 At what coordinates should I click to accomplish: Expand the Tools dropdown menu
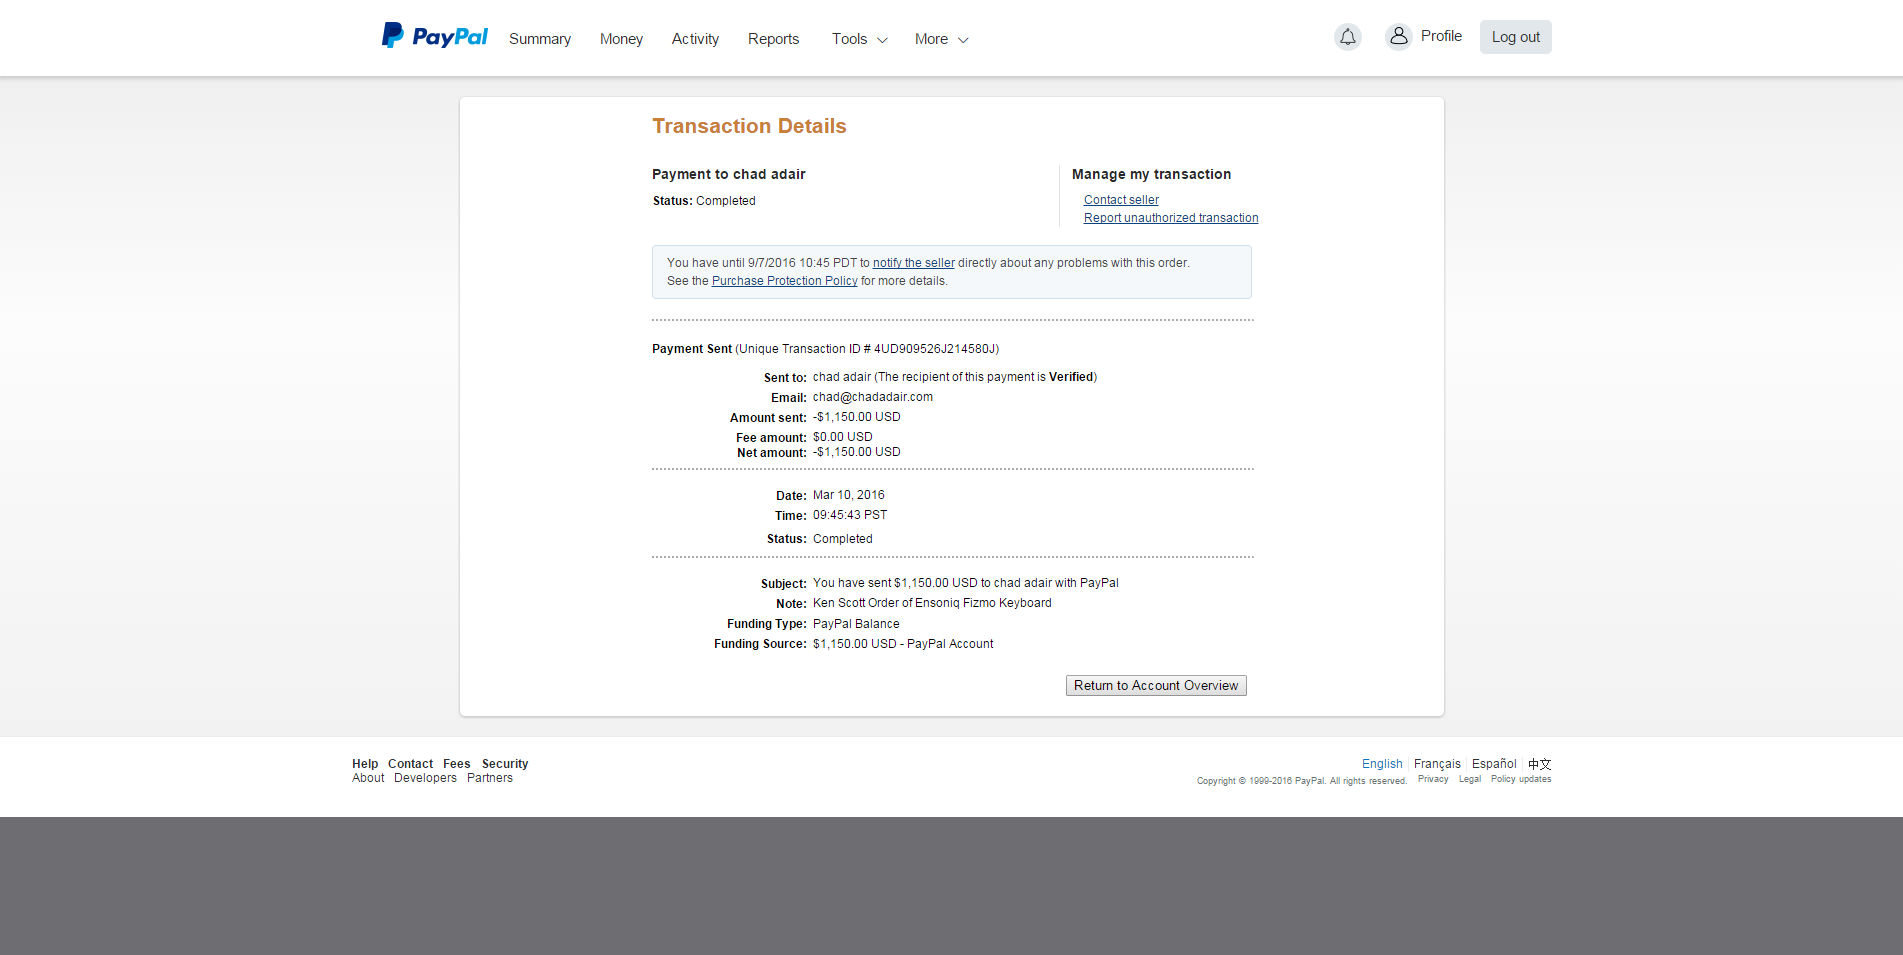click(860, 39)
